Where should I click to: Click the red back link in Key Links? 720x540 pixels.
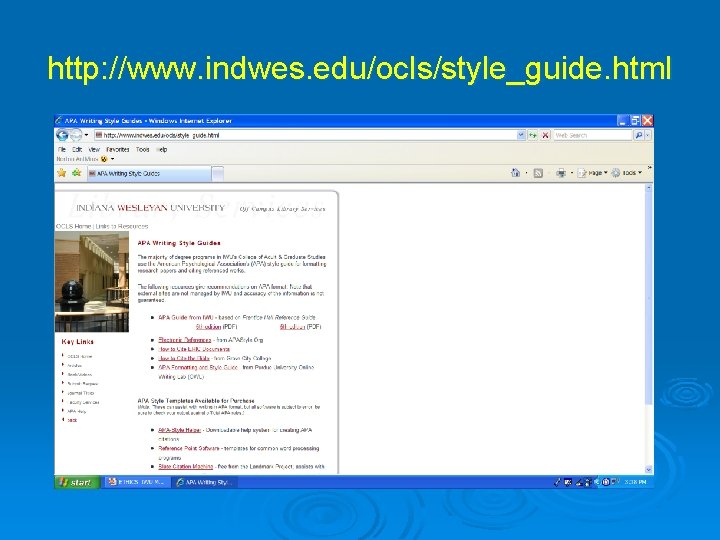click(72, 420)
